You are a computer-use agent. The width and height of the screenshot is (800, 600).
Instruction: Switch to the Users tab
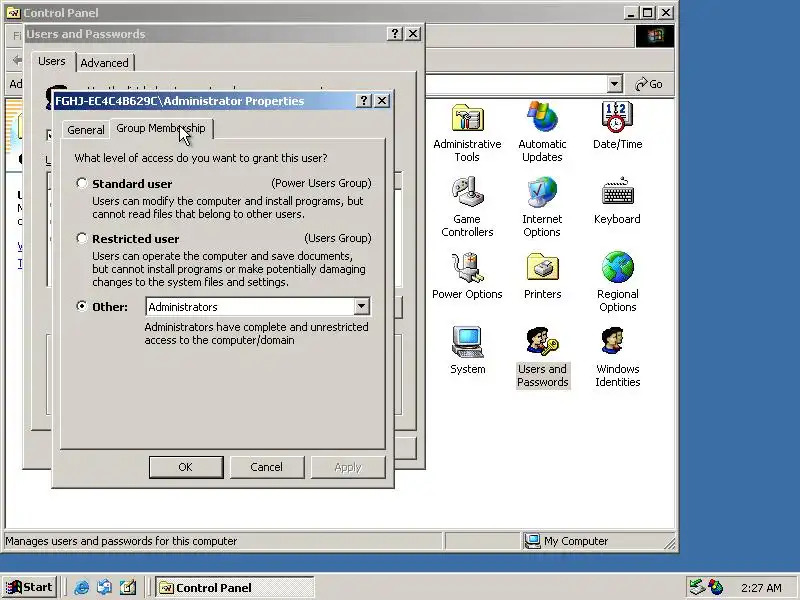[x=52, y=61]
